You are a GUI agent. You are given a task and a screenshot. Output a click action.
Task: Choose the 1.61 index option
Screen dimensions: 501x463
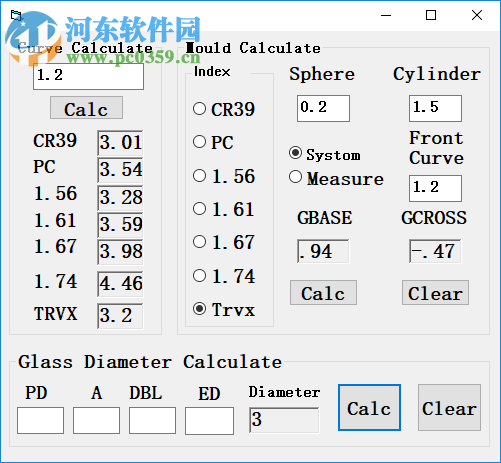pos(199,209)
